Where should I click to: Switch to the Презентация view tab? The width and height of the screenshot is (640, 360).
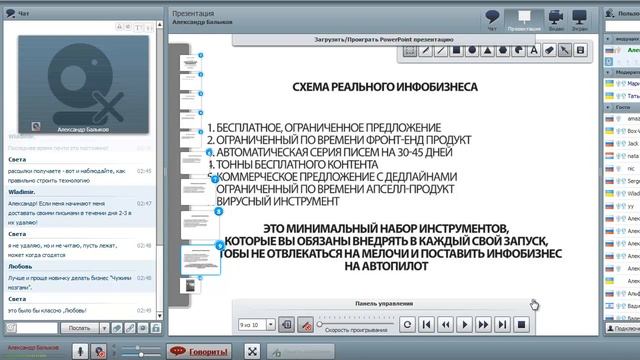tap(524, 20)
